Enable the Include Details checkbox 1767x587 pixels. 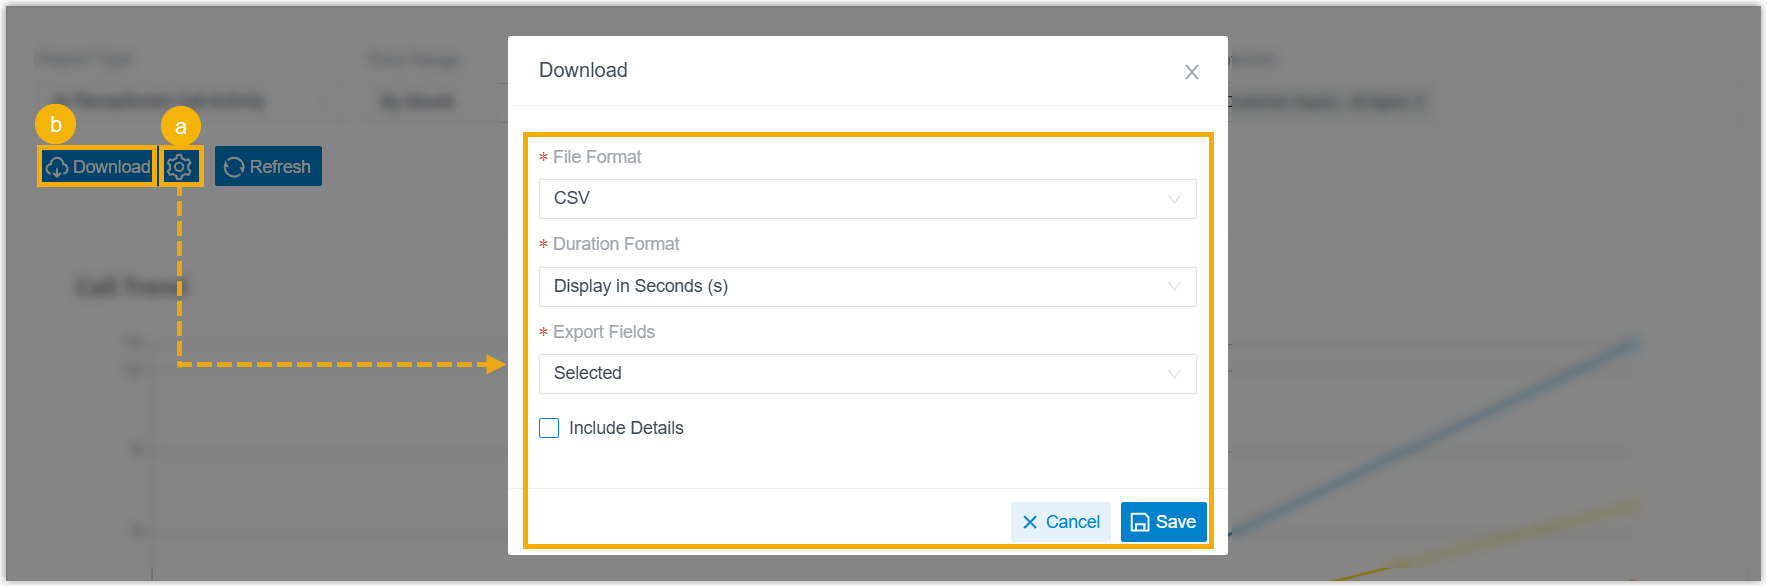pyautogui.click(x=549, y=428)
